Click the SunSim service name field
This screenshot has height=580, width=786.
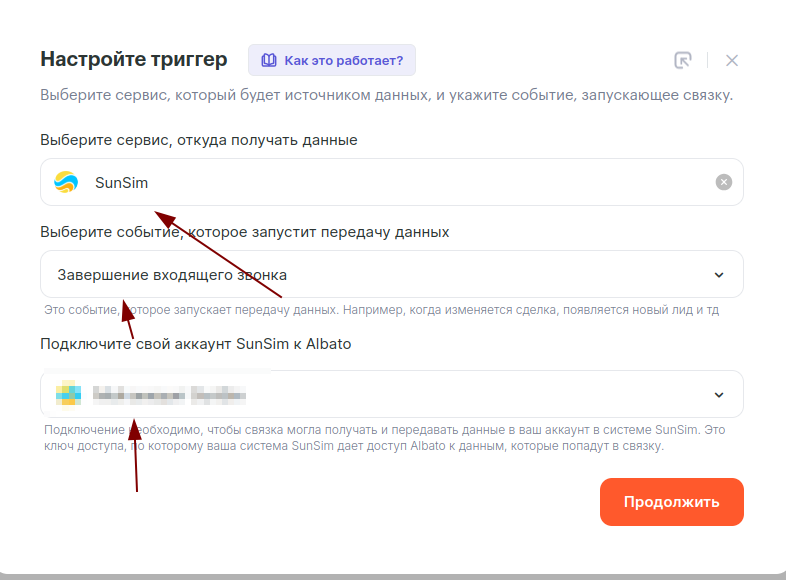(400, 182)
